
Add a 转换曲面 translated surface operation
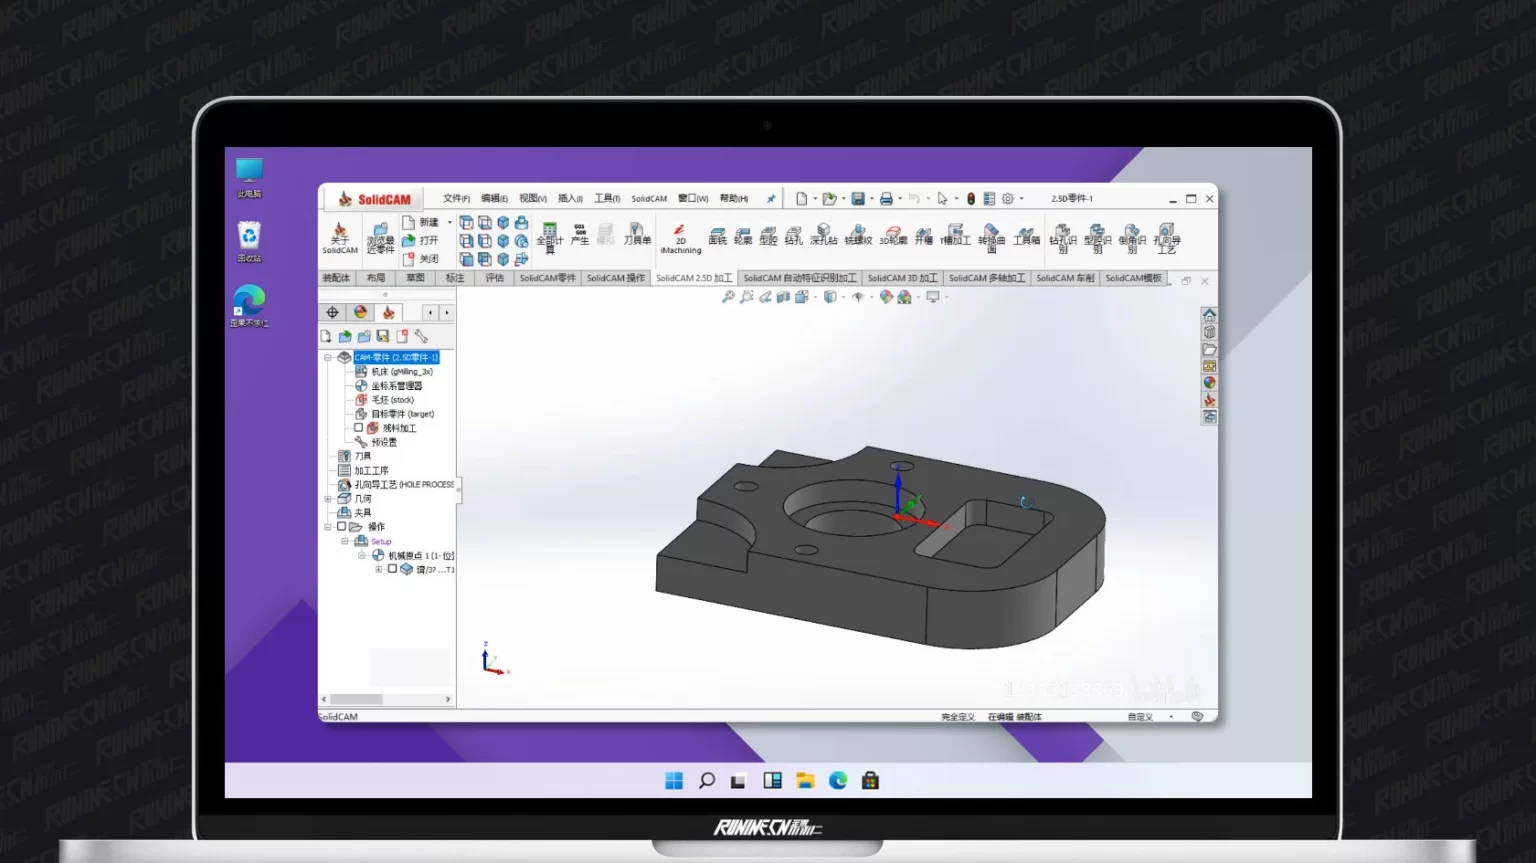point(991,238)
